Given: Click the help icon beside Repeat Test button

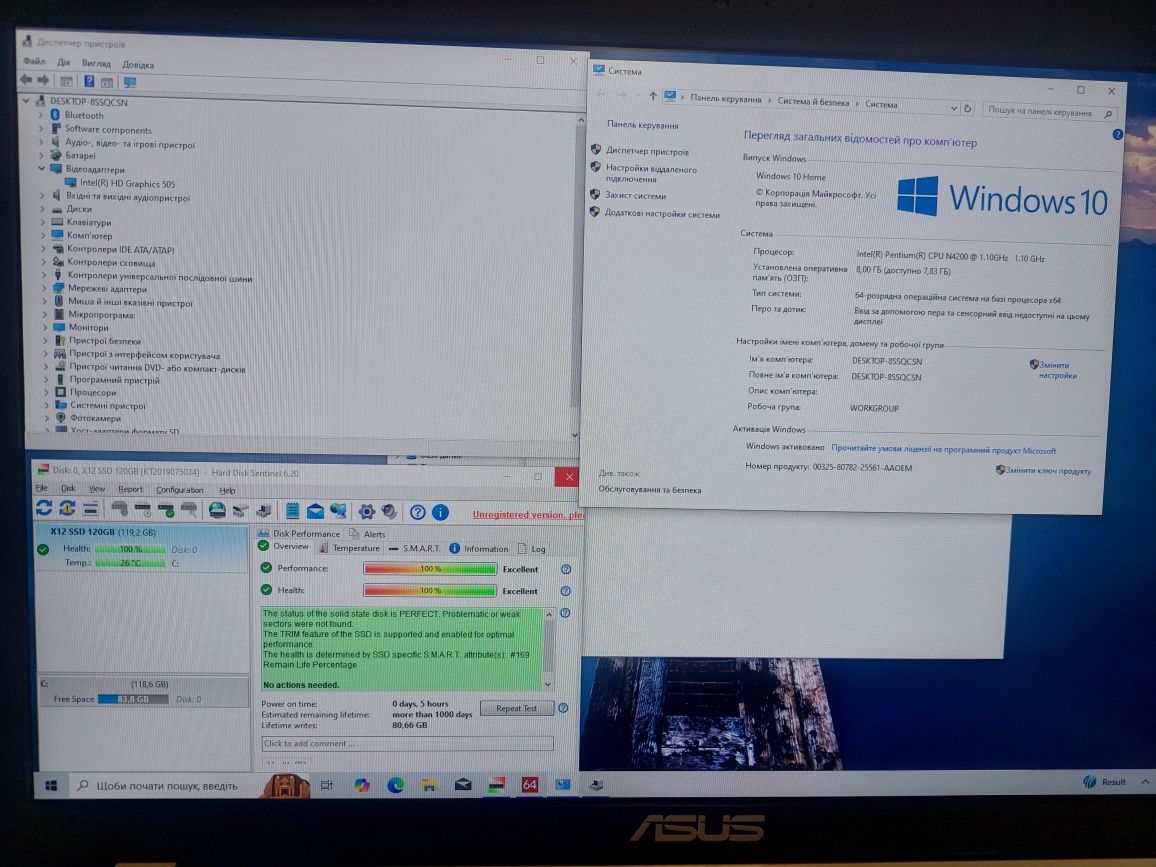Looking at the screenshot, I should click(x=563, y=708).
